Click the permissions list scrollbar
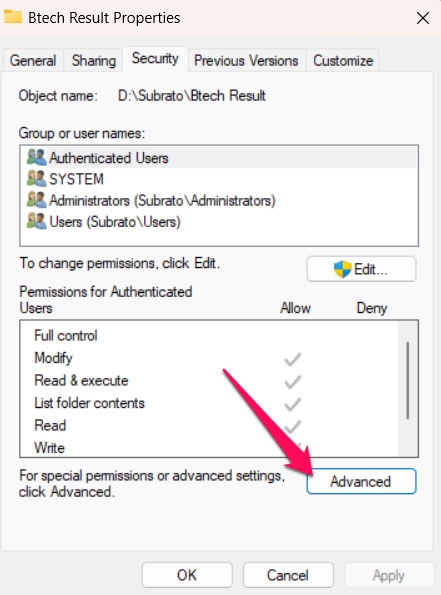This screenshot has height=595, width=441. coord(408,381)
